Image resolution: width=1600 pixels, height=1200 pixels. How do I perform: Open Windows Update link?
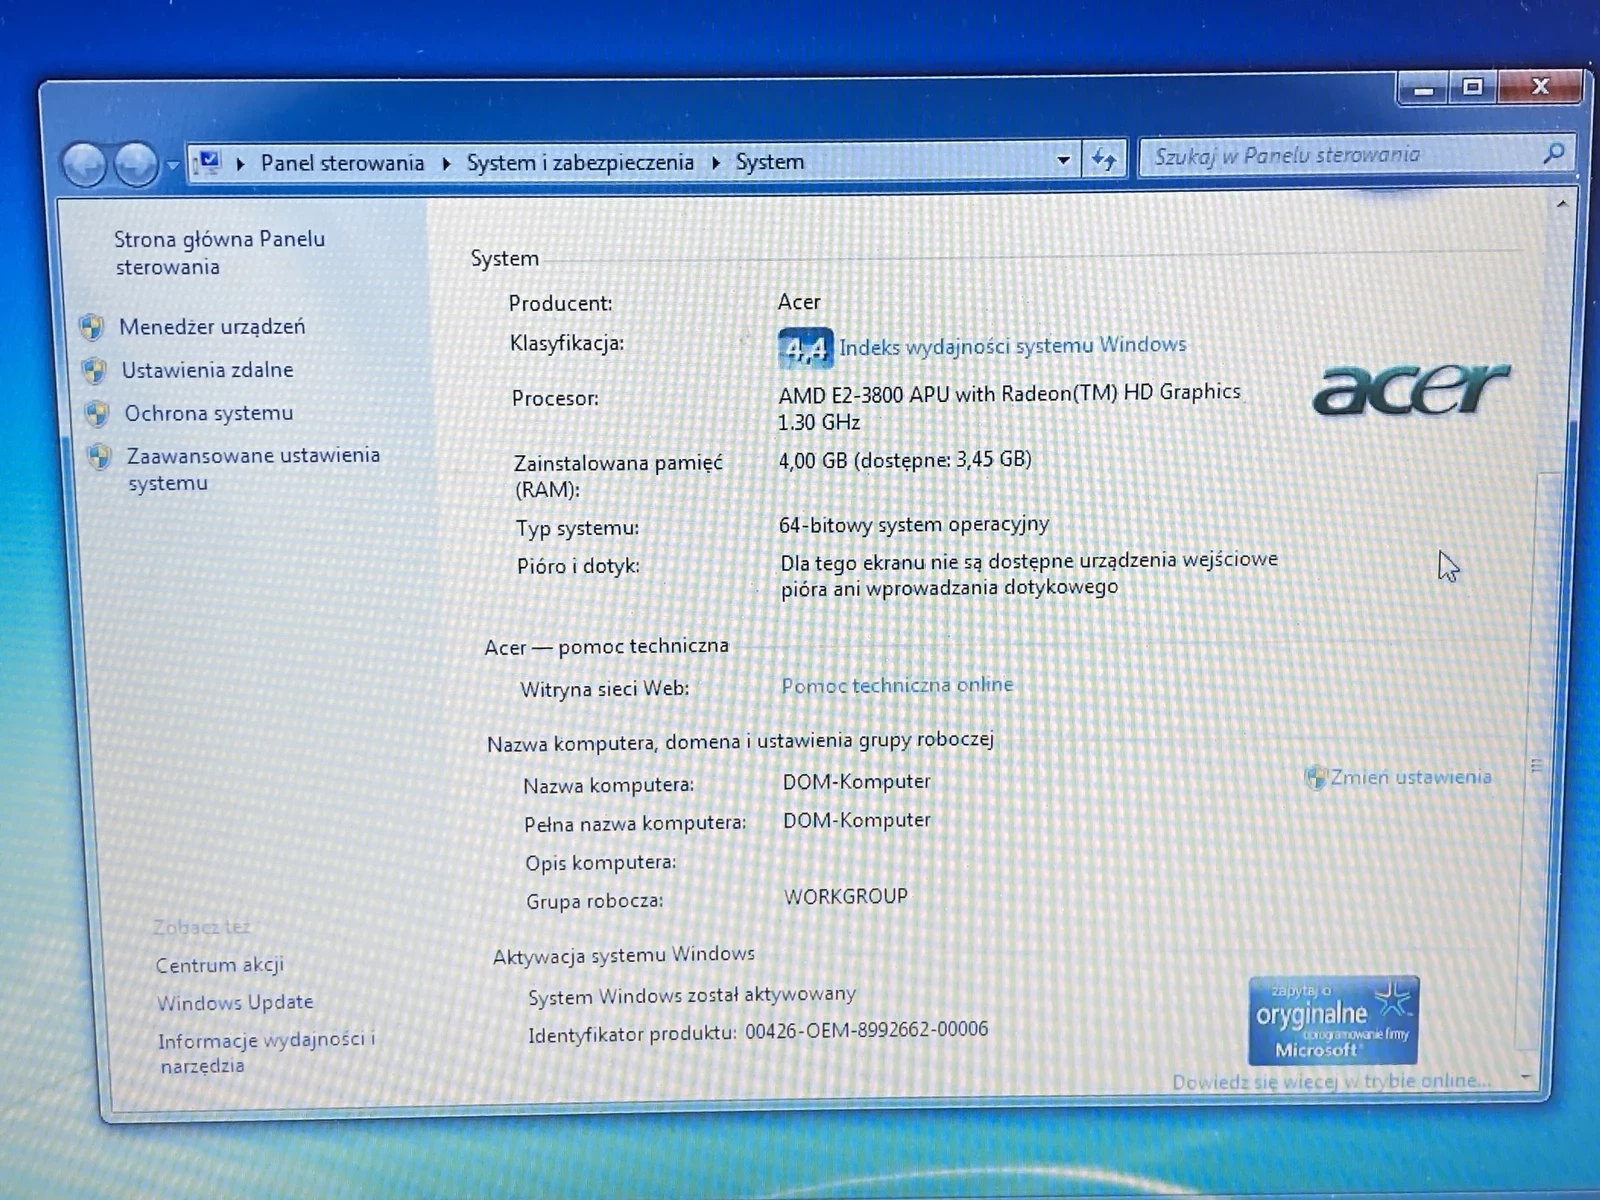click(x=235, y=1002)
